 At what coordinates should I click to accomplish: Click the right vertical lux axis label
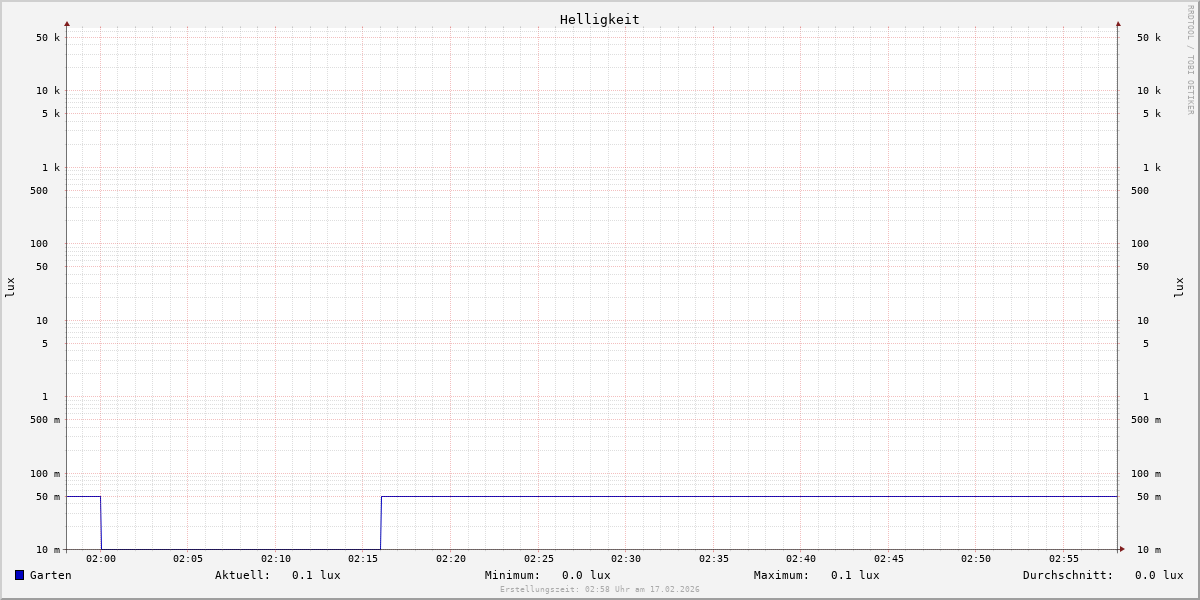coord(1179,287)
